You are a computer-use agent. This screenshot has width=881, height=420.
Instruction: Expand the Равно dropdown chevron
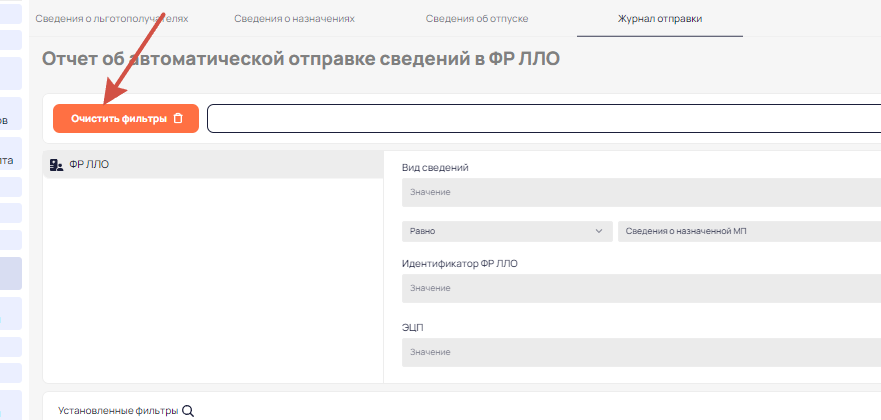[599, 231]
